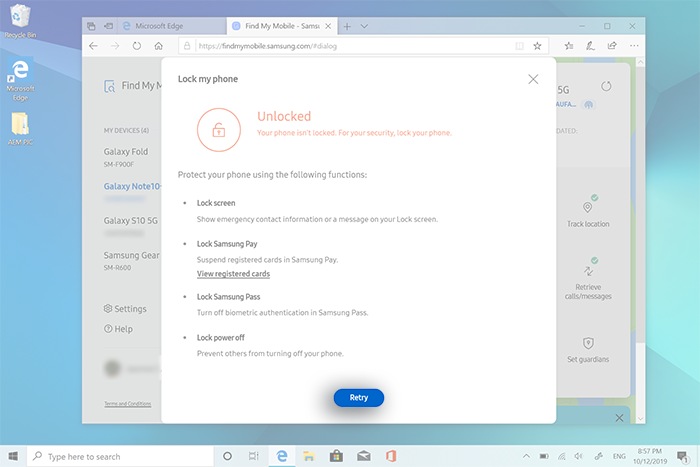Expand the tab preview chevron
Screen dimensions: 700x467
tap(364, 26)
